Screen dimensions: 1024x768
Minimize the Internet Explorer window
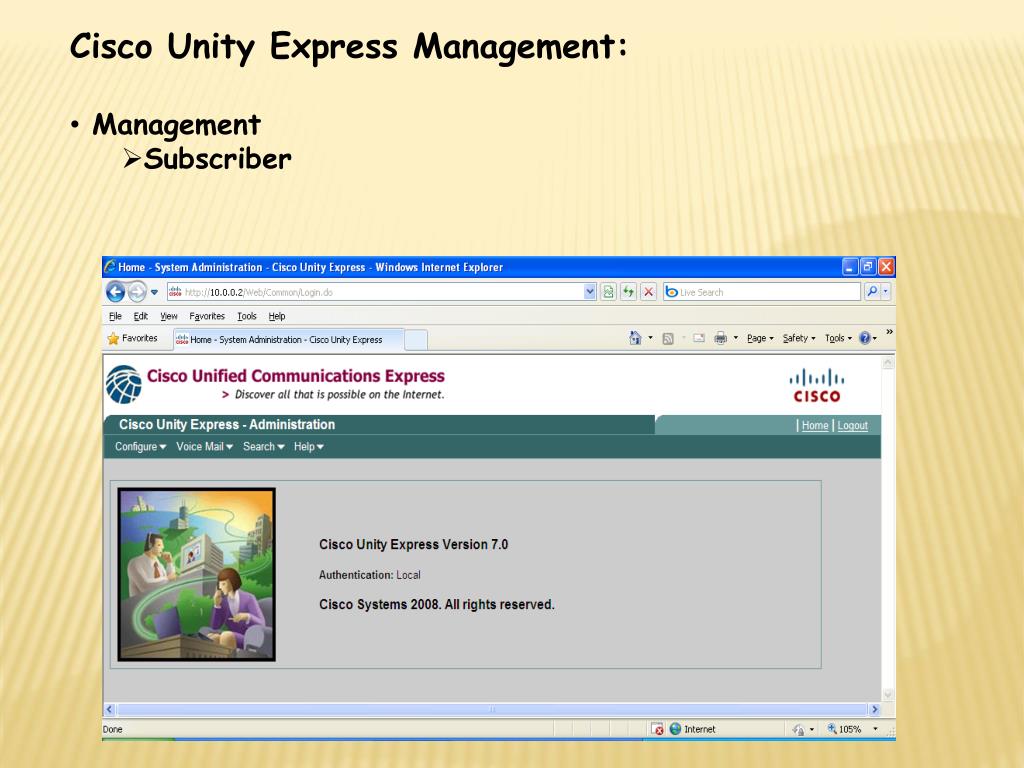pos(849,266)
